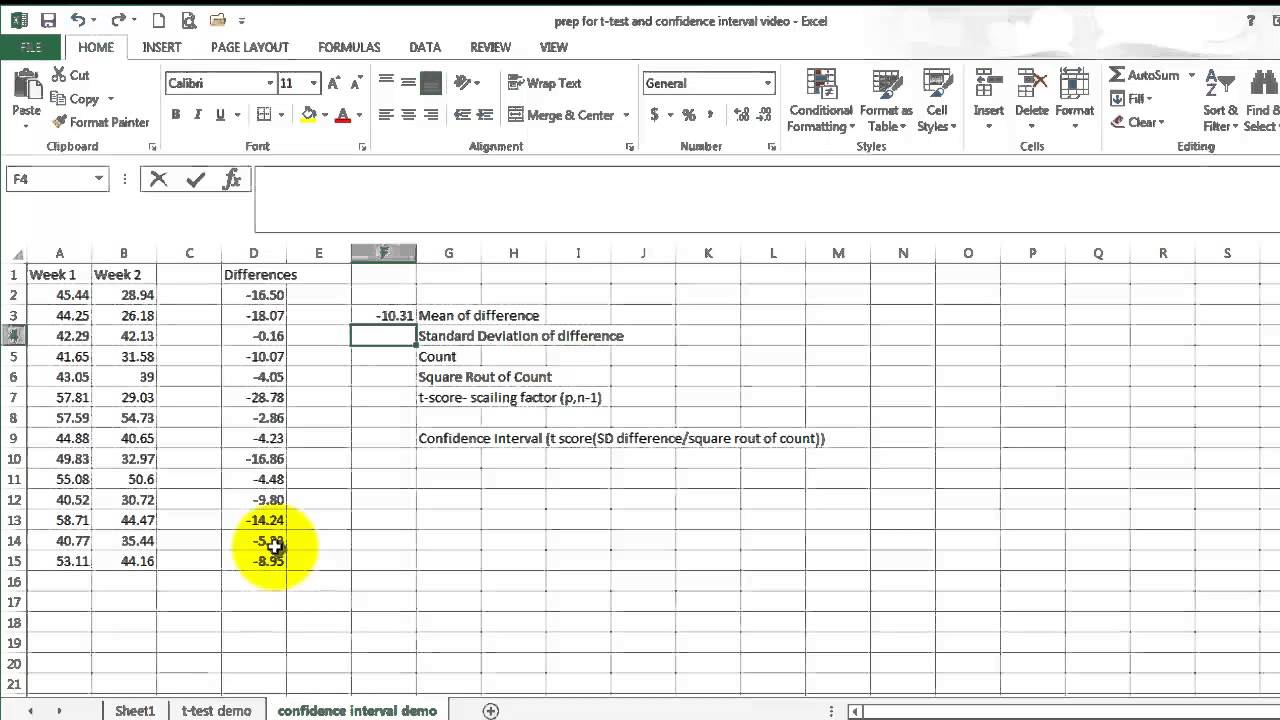The width and height of the screenshot is (1280, 720).
Task: Click the New blank workbook icon
Action: [x=158, y=20]
